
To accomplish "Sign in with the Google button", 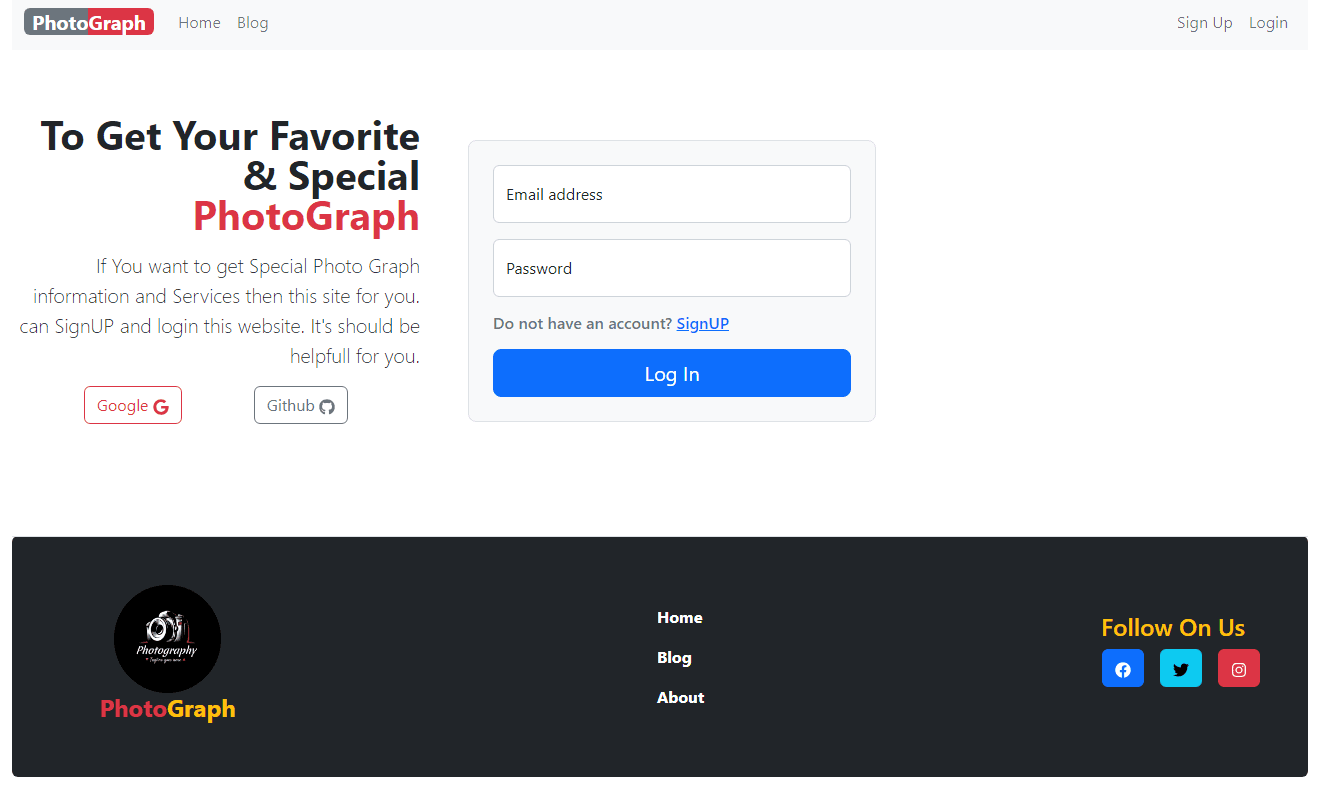I will [133, 405].
